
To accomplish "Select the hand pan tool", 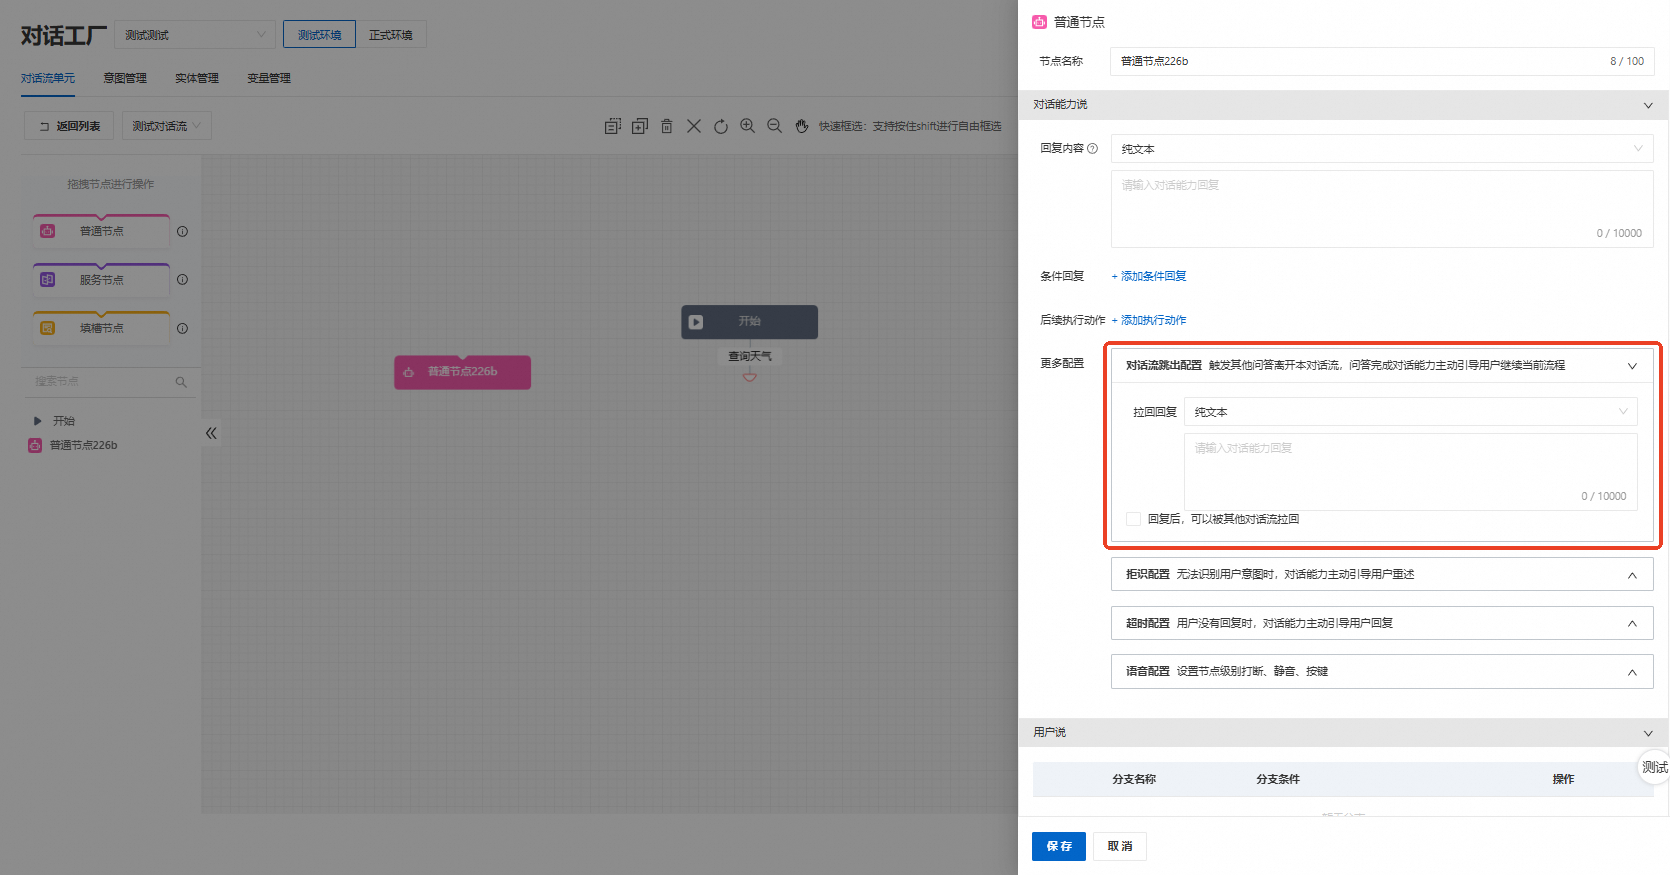I will (x=802, y=126).
